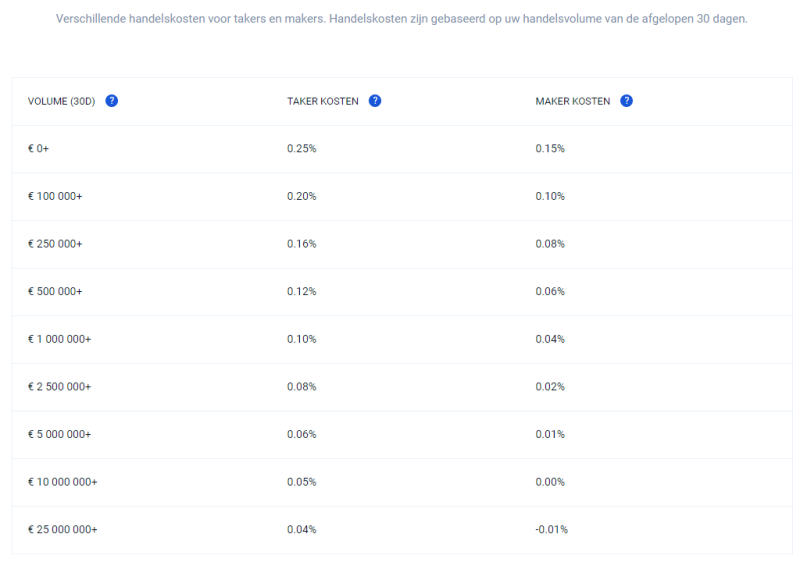Screen dimensions: 800x566
Task: Pick the € 10 000 000+ volume tier
Action: pos(62,482)
